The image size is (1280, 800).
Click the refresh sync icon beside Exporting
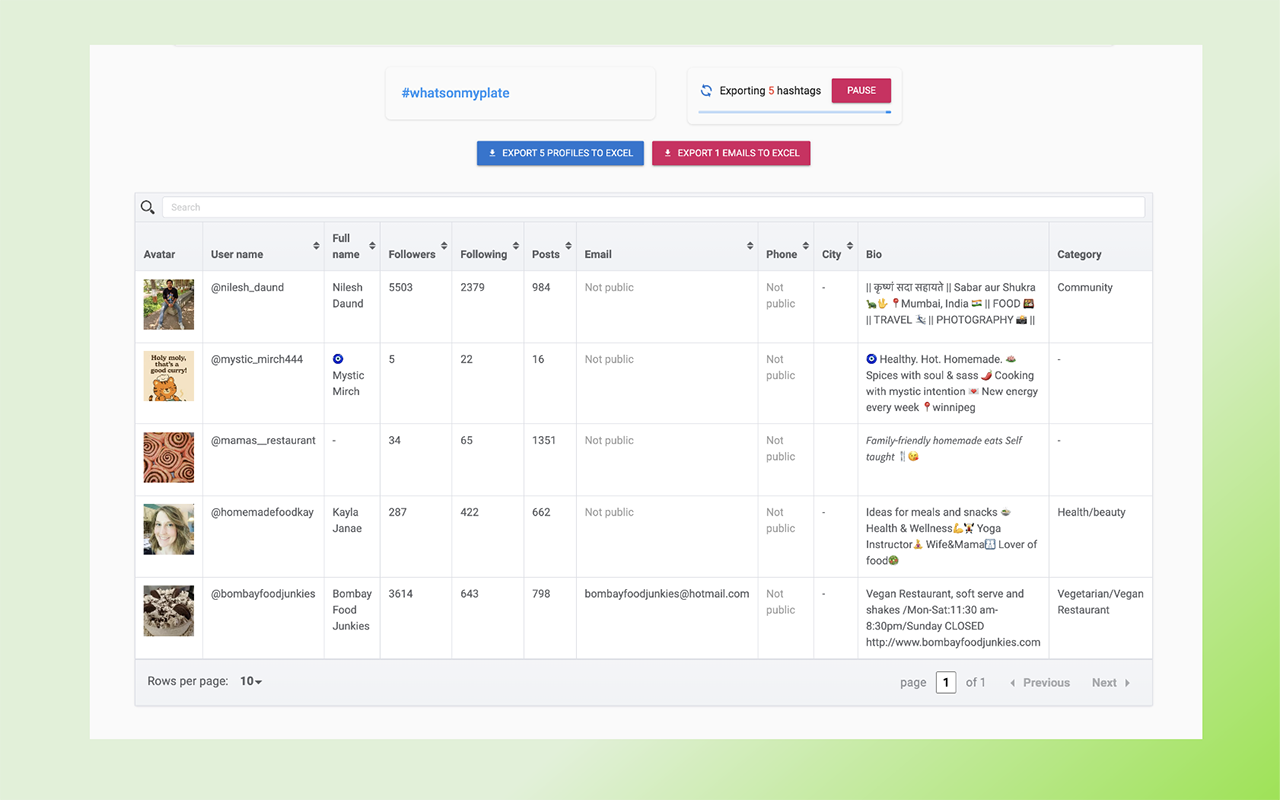706,91
